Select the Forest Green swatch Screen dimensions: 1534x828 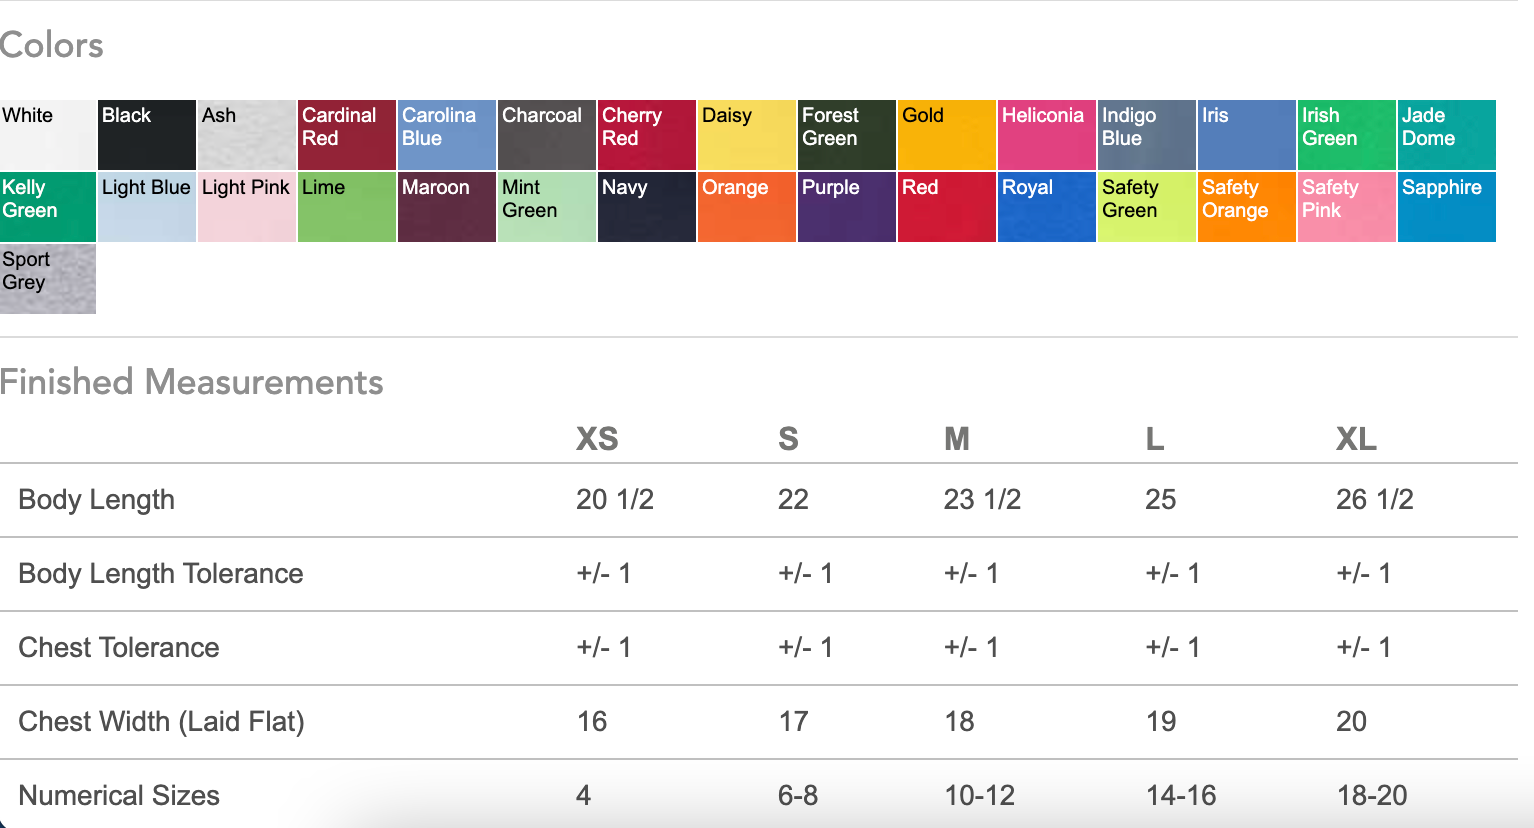click(x=847, y=135)
